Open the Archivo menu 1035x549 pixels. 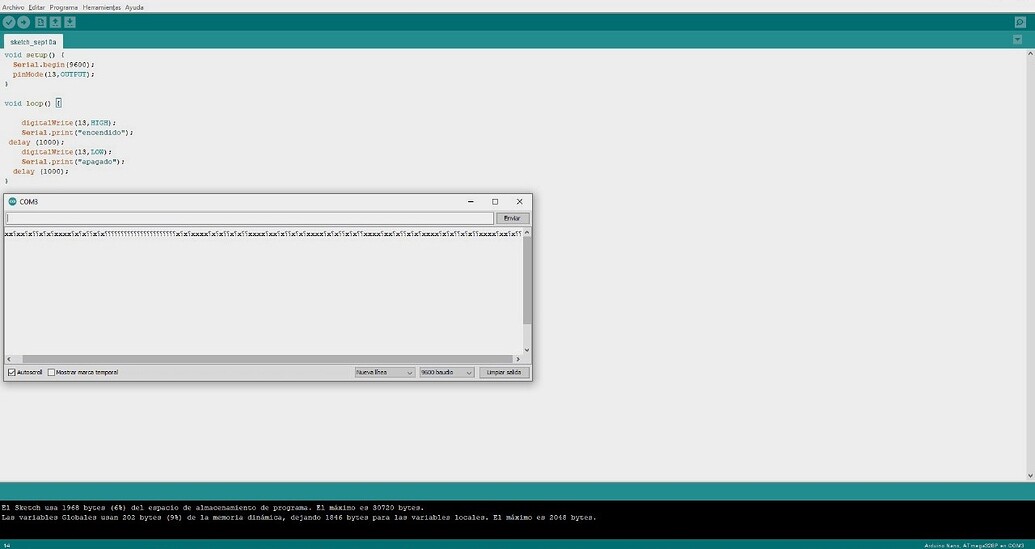click(13, 7)
